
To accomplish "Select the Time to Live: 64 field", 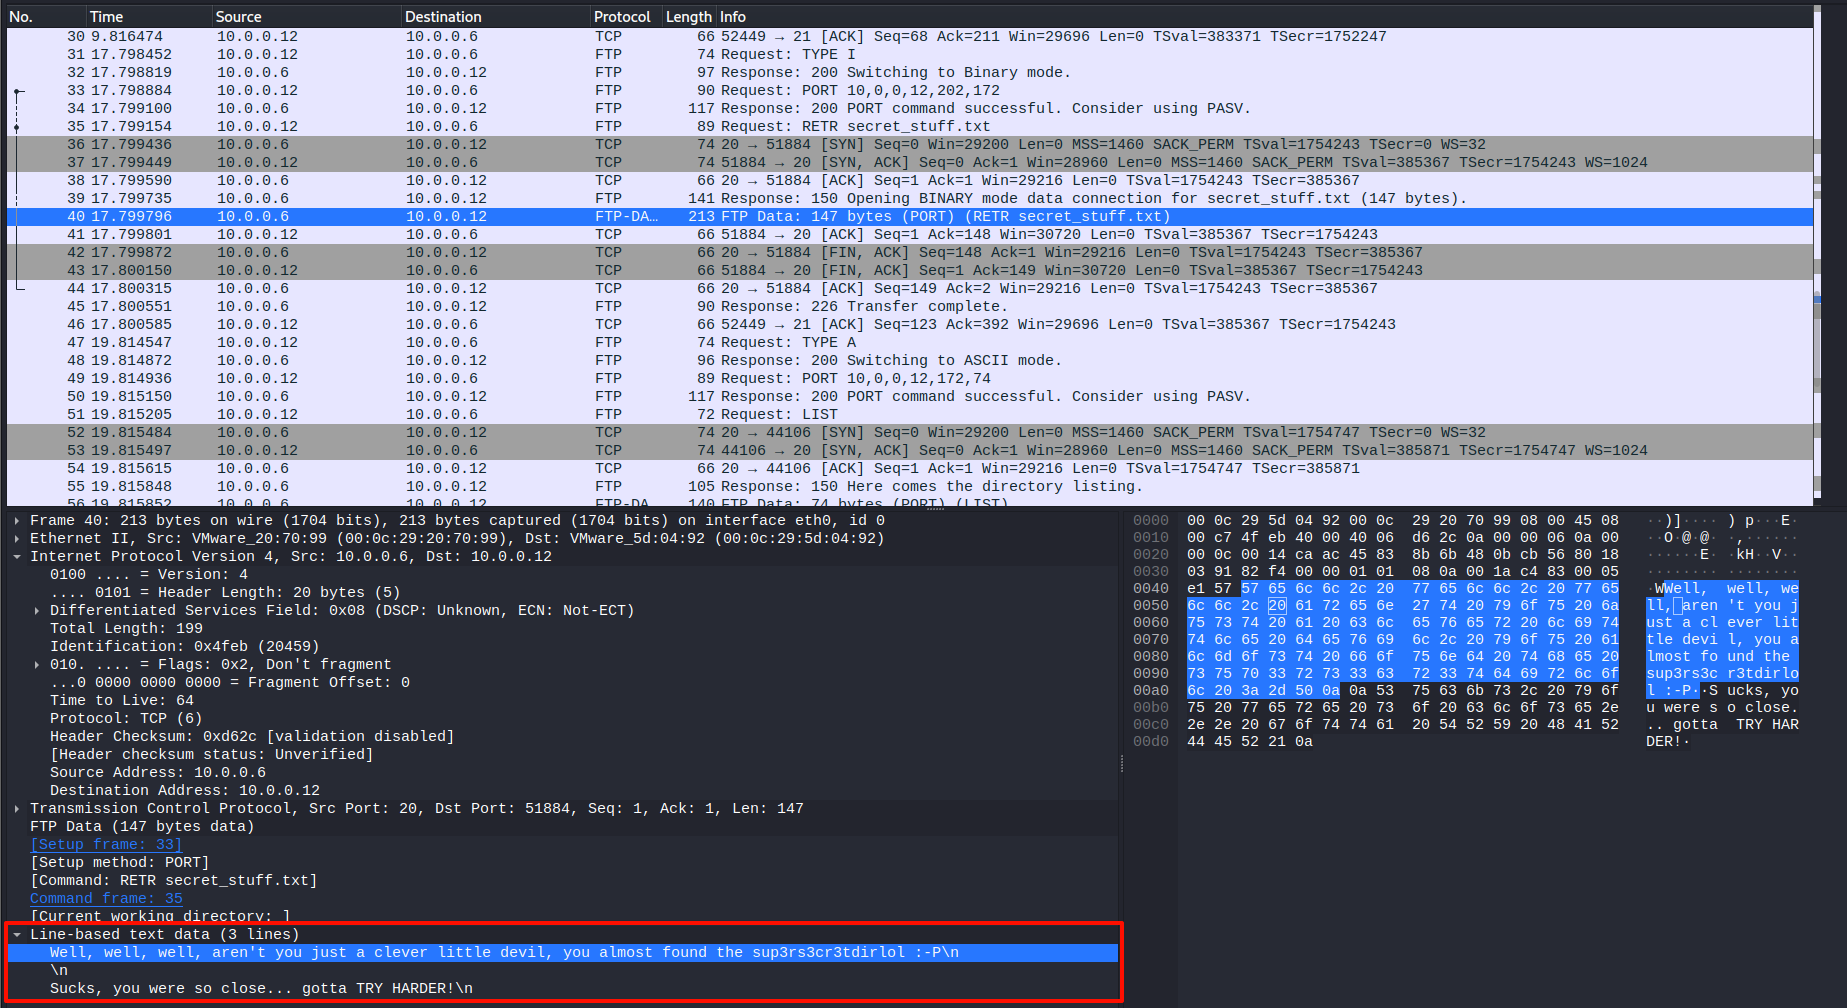I will [x=562, y=701].
